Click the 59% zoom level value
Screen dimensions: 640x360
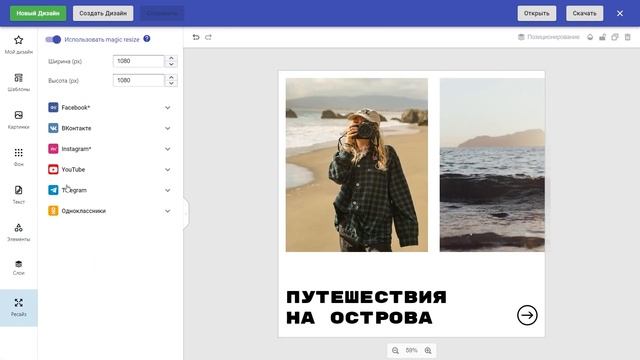[x=411, y=351]
